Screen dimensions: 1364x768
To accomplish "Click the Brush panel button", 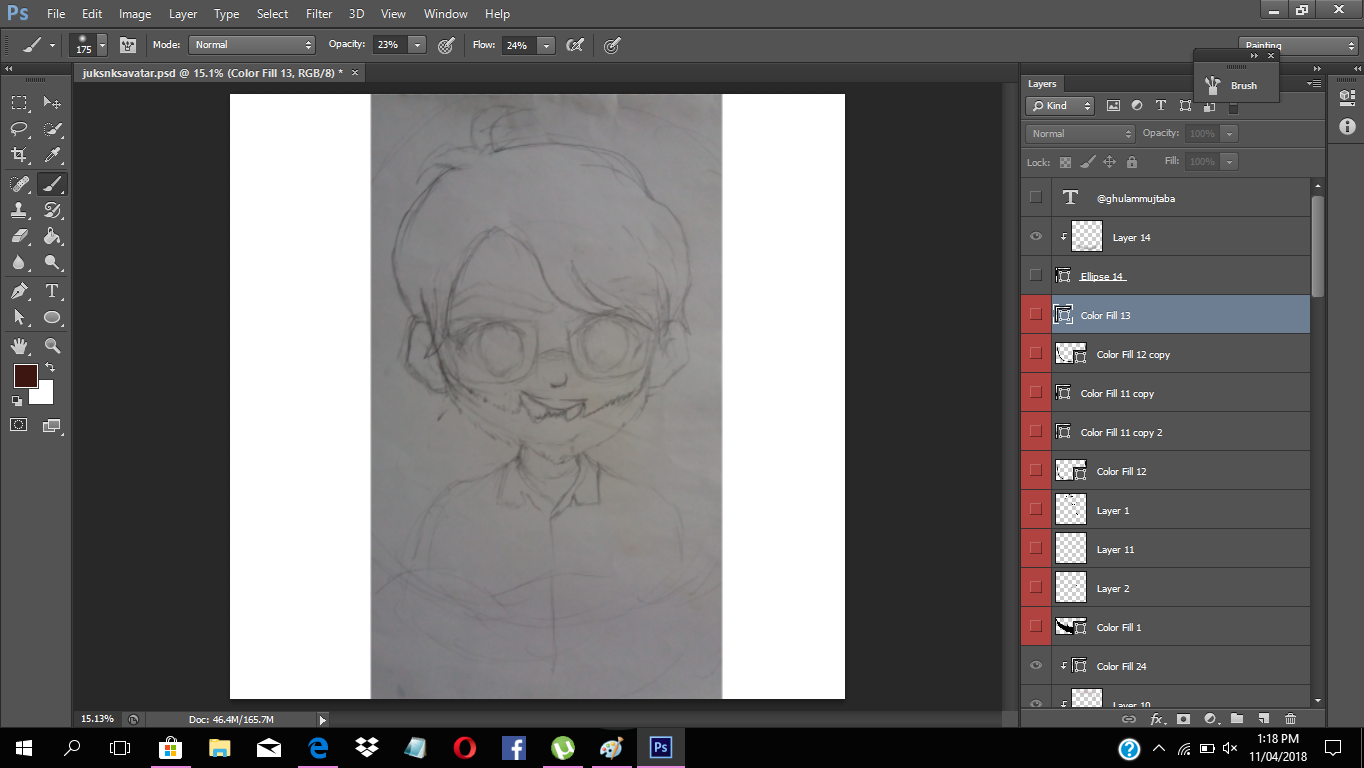I will (1232, 86).
